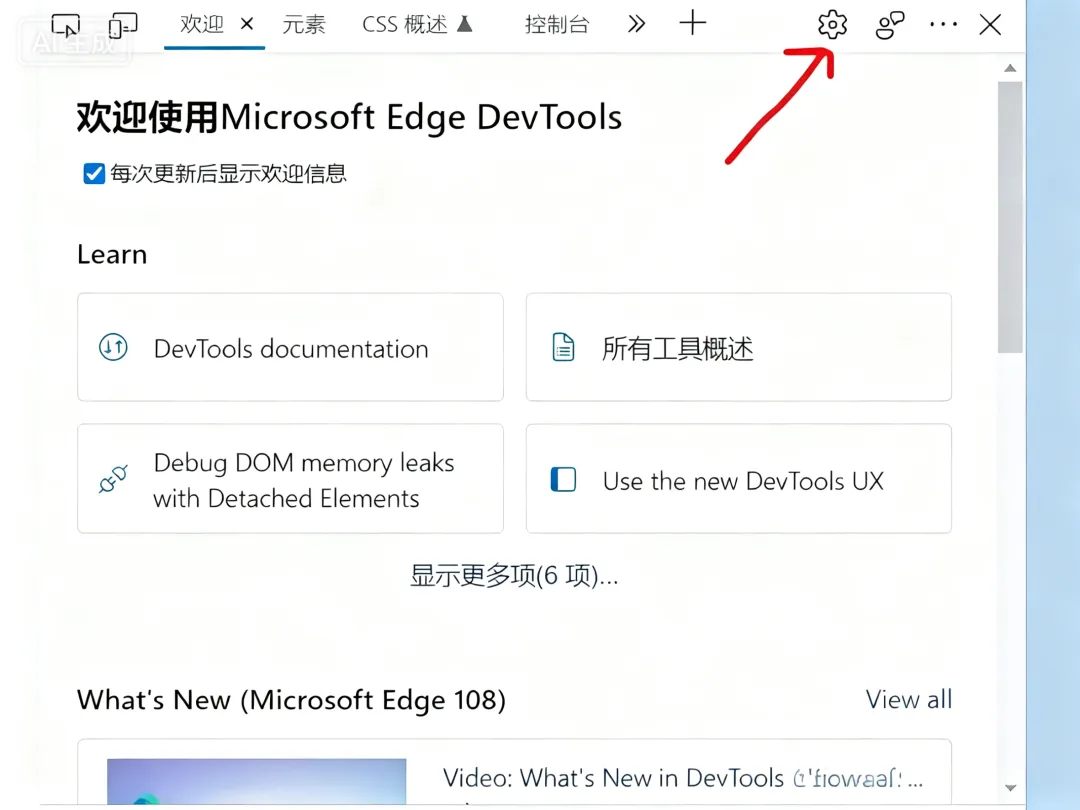Open Use the new DevTools UX card
The height and width of the screenshot is (810, 1080).
click(739, 479)
